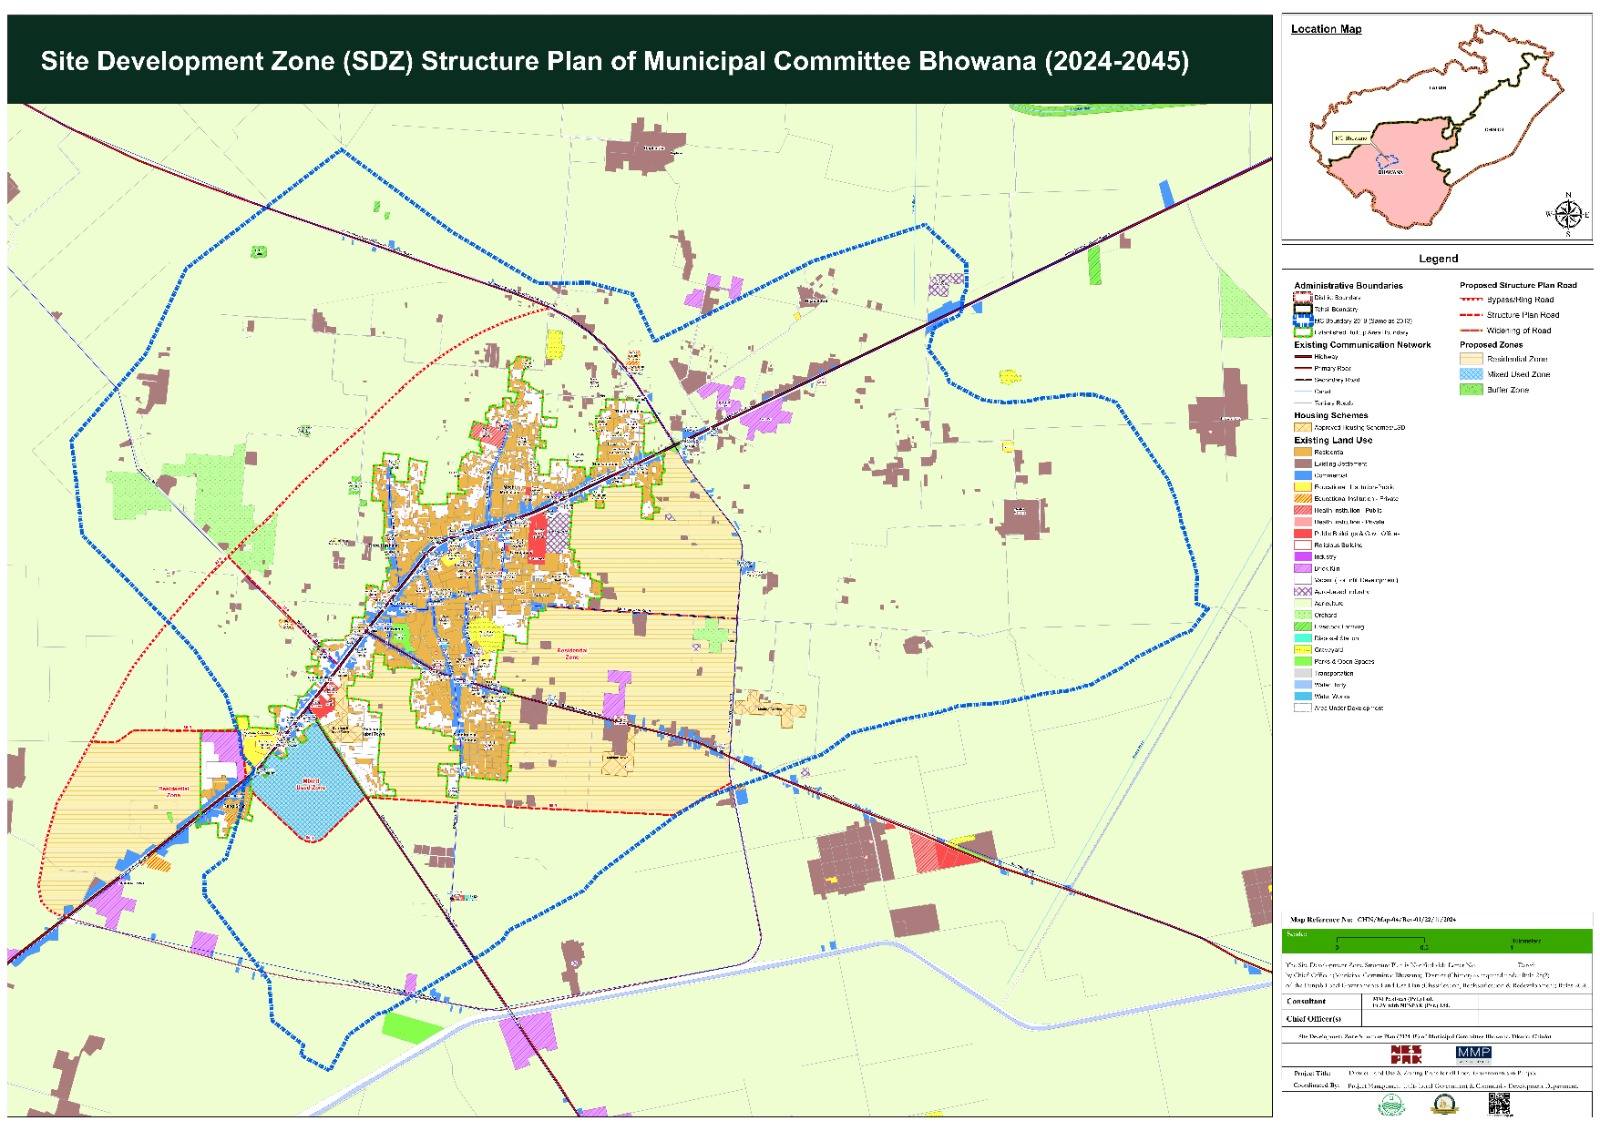Click the Buffer Zone green swatch

coord(1470,390)
